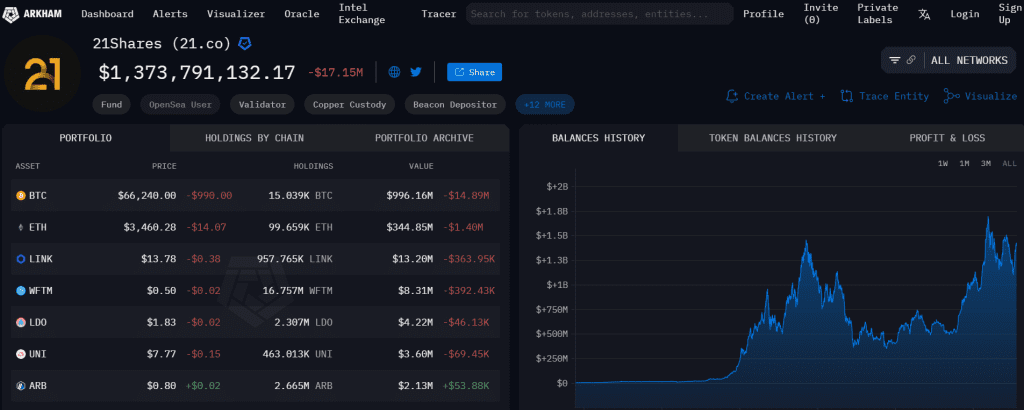Click the link icon beside All Networks
1024x410 pixels.
tap(911, 60)
